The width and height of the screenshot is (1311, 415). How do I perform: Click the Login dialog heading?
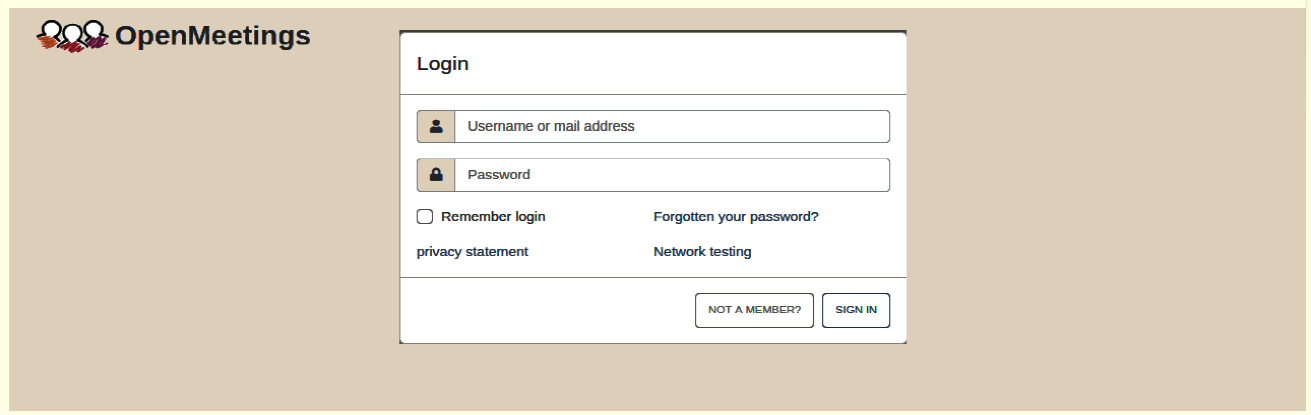443,64
